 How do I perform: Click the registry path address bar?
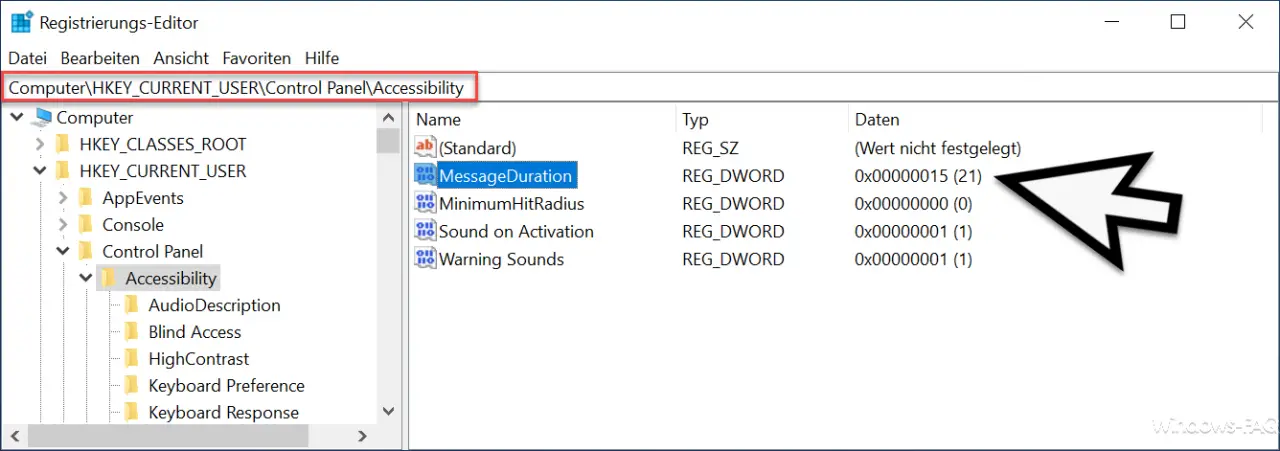coord(640,88)
